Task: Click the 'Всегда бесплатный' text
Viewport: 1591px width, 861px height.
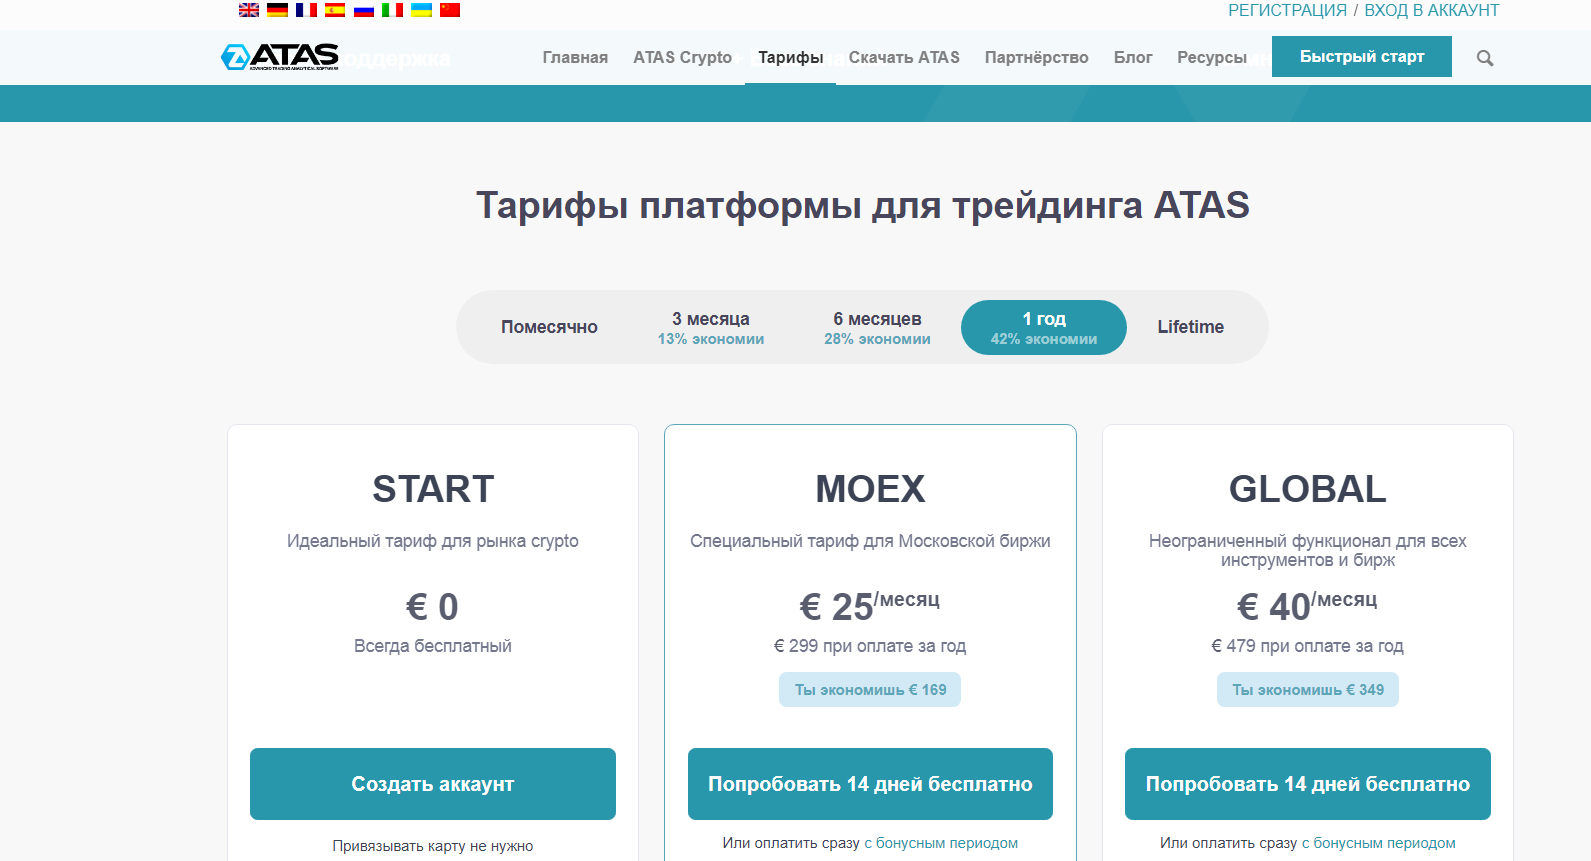Action: coord(433,646)
